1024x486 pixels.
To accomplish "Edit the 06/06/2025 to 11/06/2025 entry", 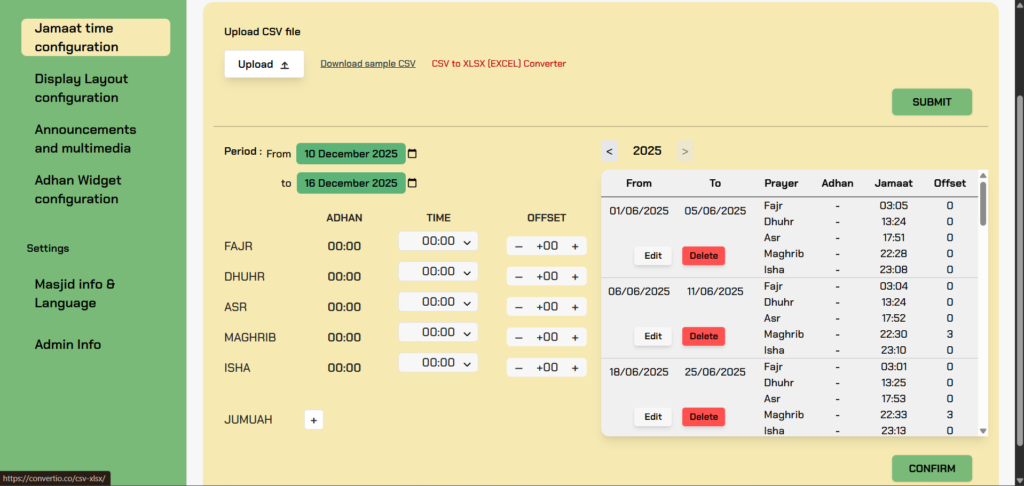I will coord(652,336).
